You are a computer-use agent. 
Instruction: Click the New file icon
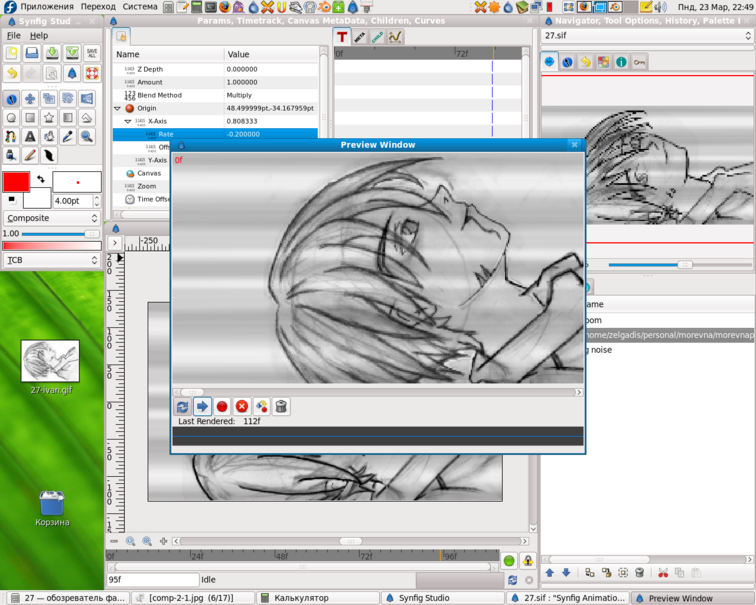click(12, 53)
